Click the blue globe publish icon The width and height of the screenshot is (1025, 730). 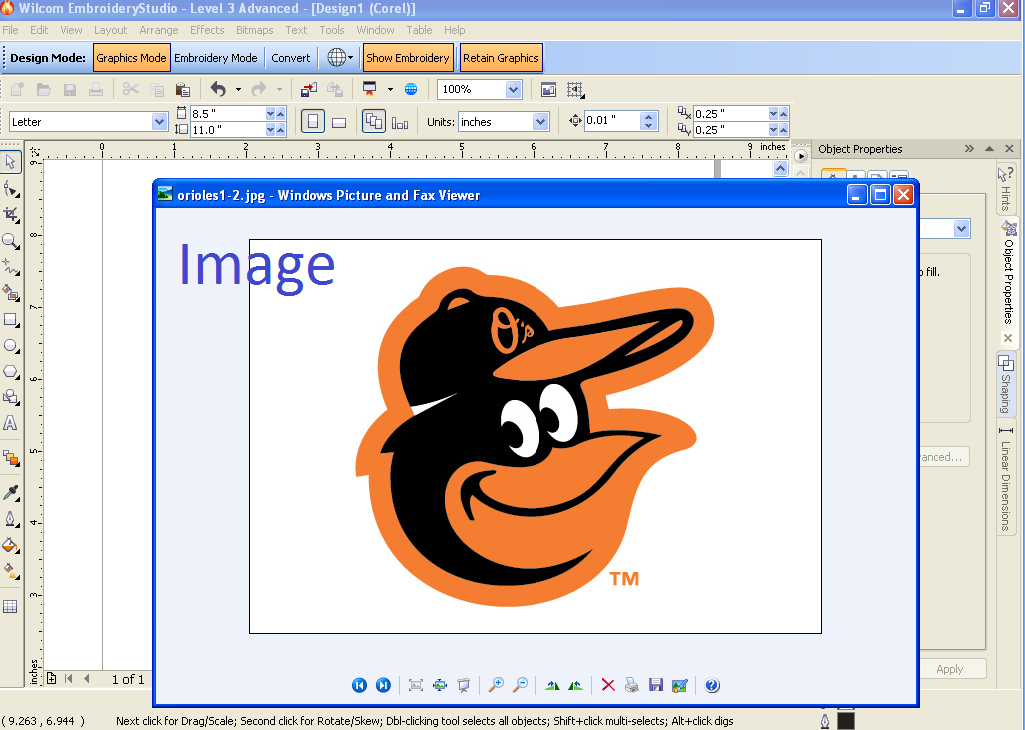tap(411, 89)
